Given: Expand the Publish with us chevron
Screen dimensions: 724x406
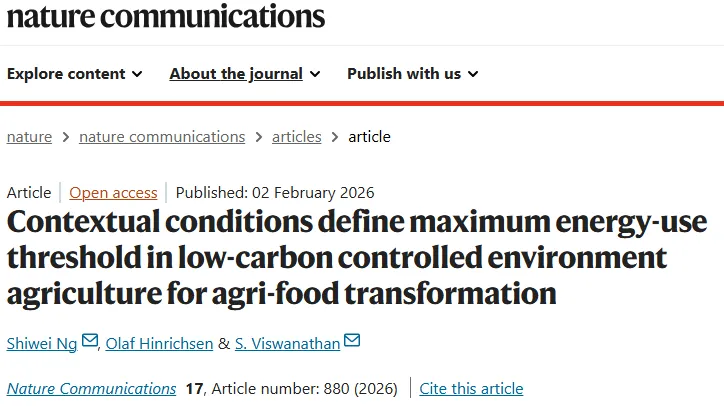Looking at the screenshot, I should click(473, 74).
